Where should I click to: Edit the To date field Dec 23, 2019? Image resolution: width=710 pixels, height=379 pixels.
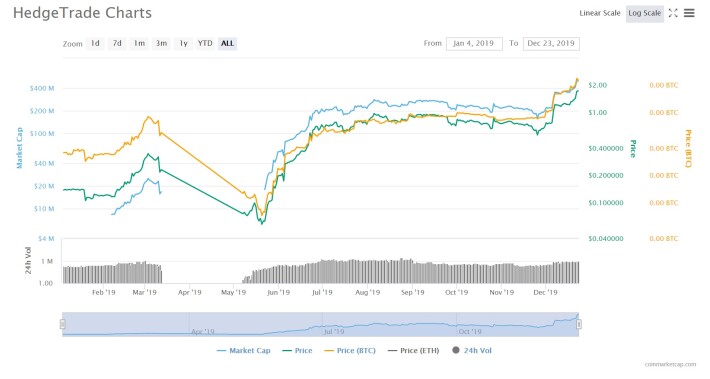(x=551, y=43)
